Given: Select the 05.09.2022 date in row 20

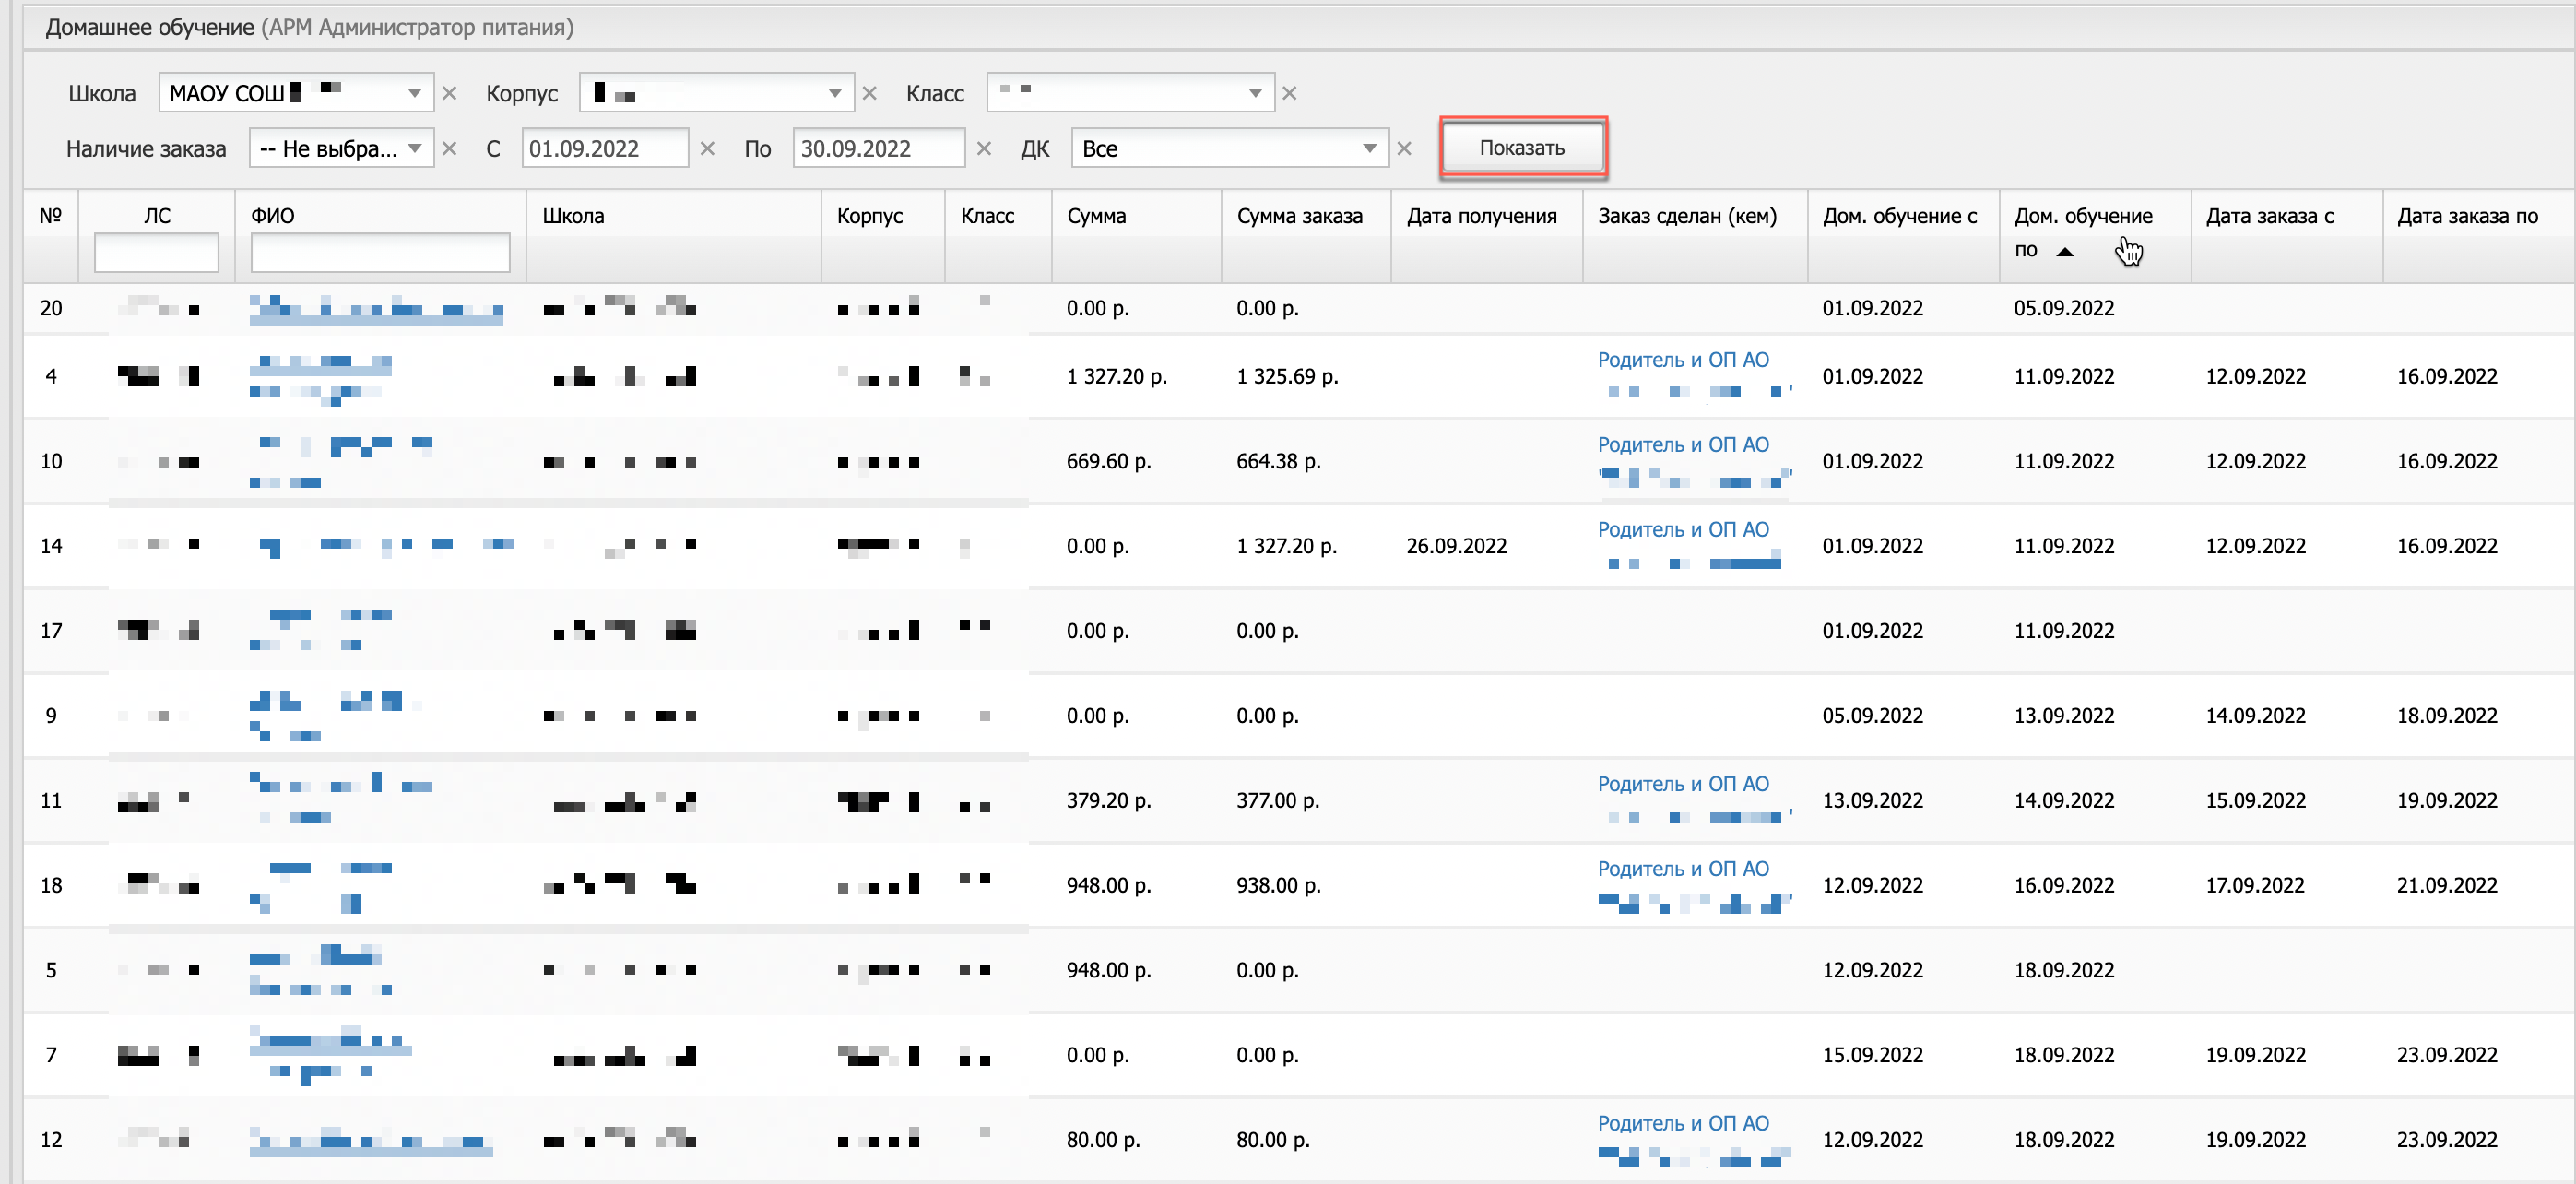Looking at the screenshot, I should (2064, 309).
